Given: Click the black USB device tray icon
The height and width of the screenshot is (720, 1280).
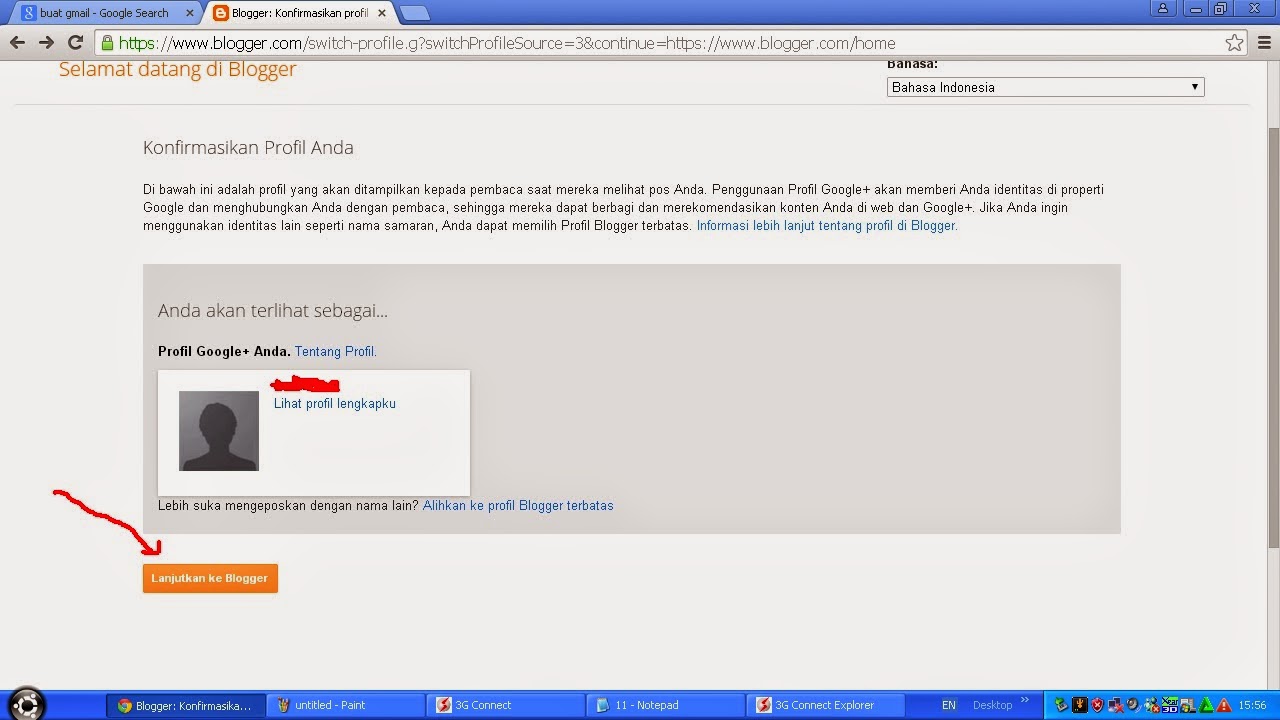Looking at the screenshot, I should (1080, 705).
